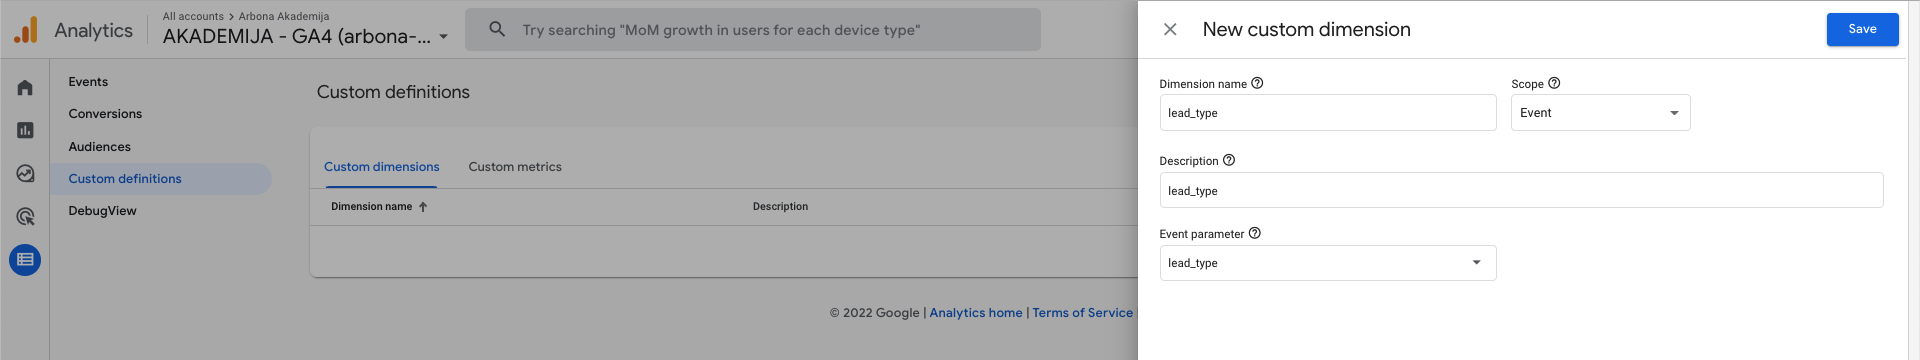This screenshot has height=360, width=1920.
Task: Open the Advertising target icon
Action: 25,216
